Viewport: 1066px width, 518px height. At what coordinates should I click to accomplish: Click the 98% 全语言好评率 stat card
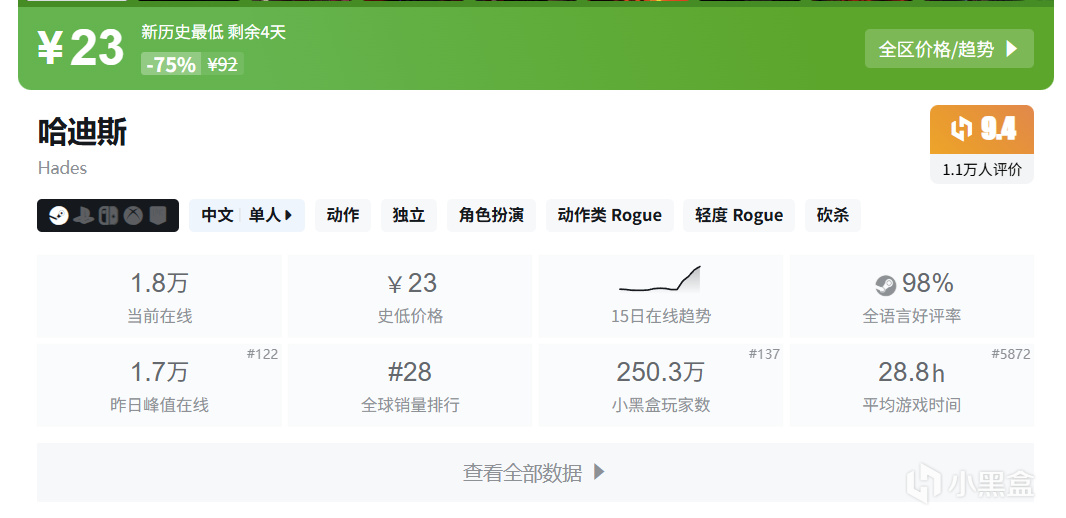point(912,296)
